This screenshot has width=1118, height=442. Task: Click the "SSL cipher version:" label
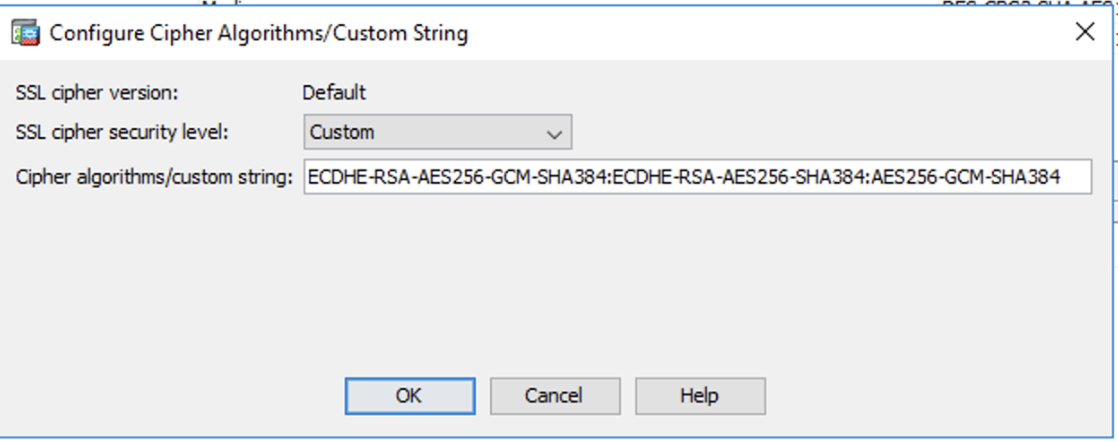tap(97, 93)
